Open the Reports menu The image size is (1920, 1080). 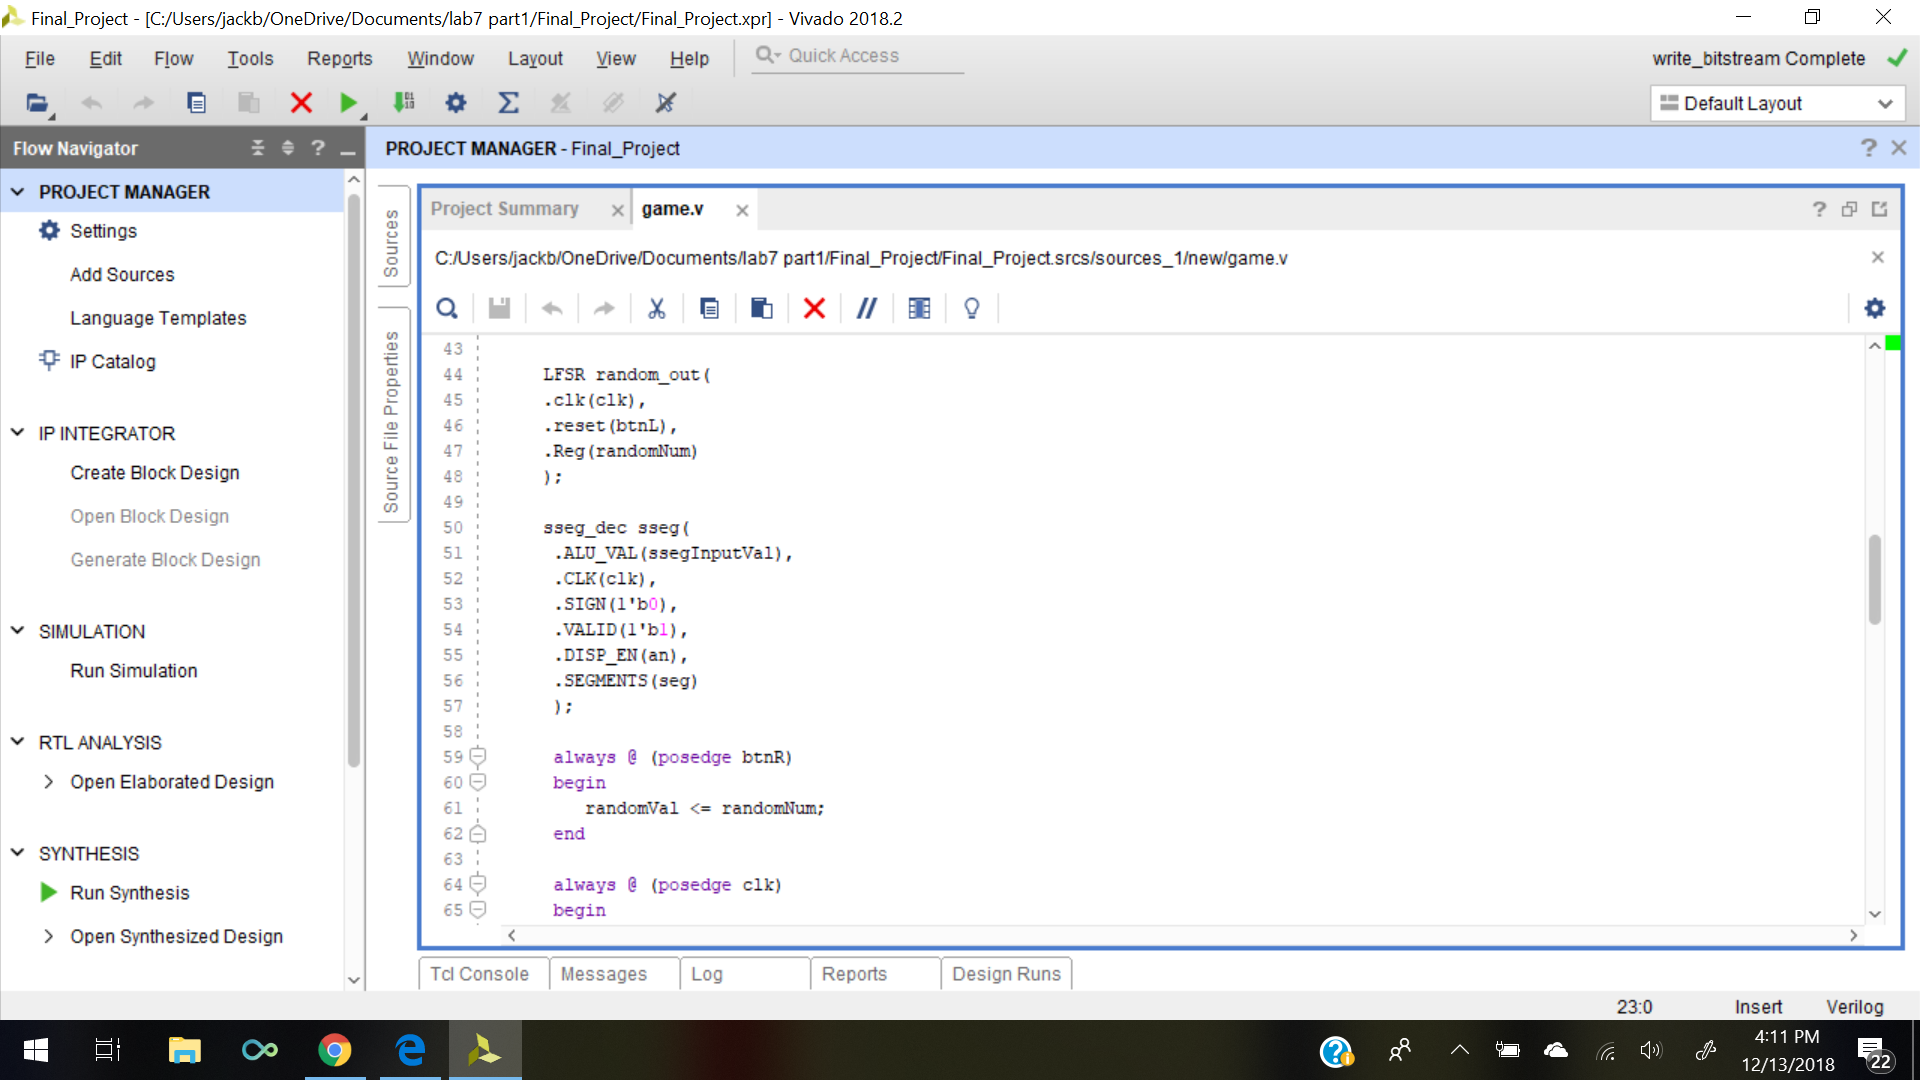coord(339,58)
